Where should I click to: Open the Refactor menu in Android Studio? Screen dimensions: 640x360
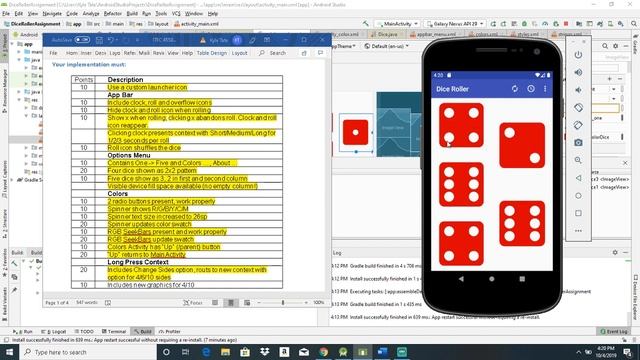113,13
